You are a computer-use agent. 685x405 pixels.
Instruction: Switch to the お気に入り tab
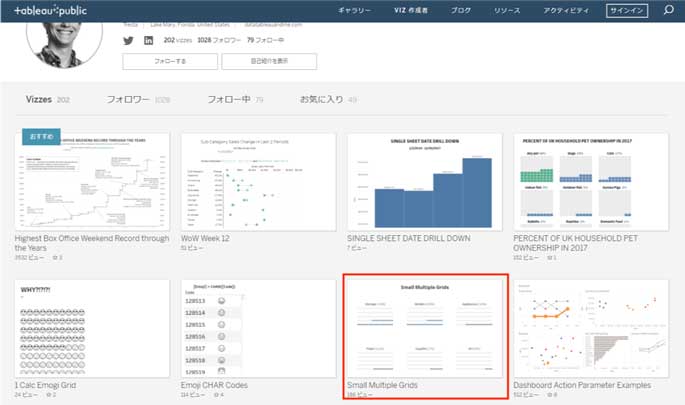coord(322,100)
